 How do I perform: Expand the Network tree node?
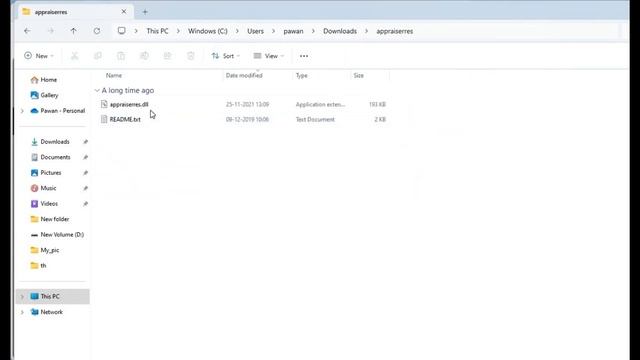click(22, 312)
